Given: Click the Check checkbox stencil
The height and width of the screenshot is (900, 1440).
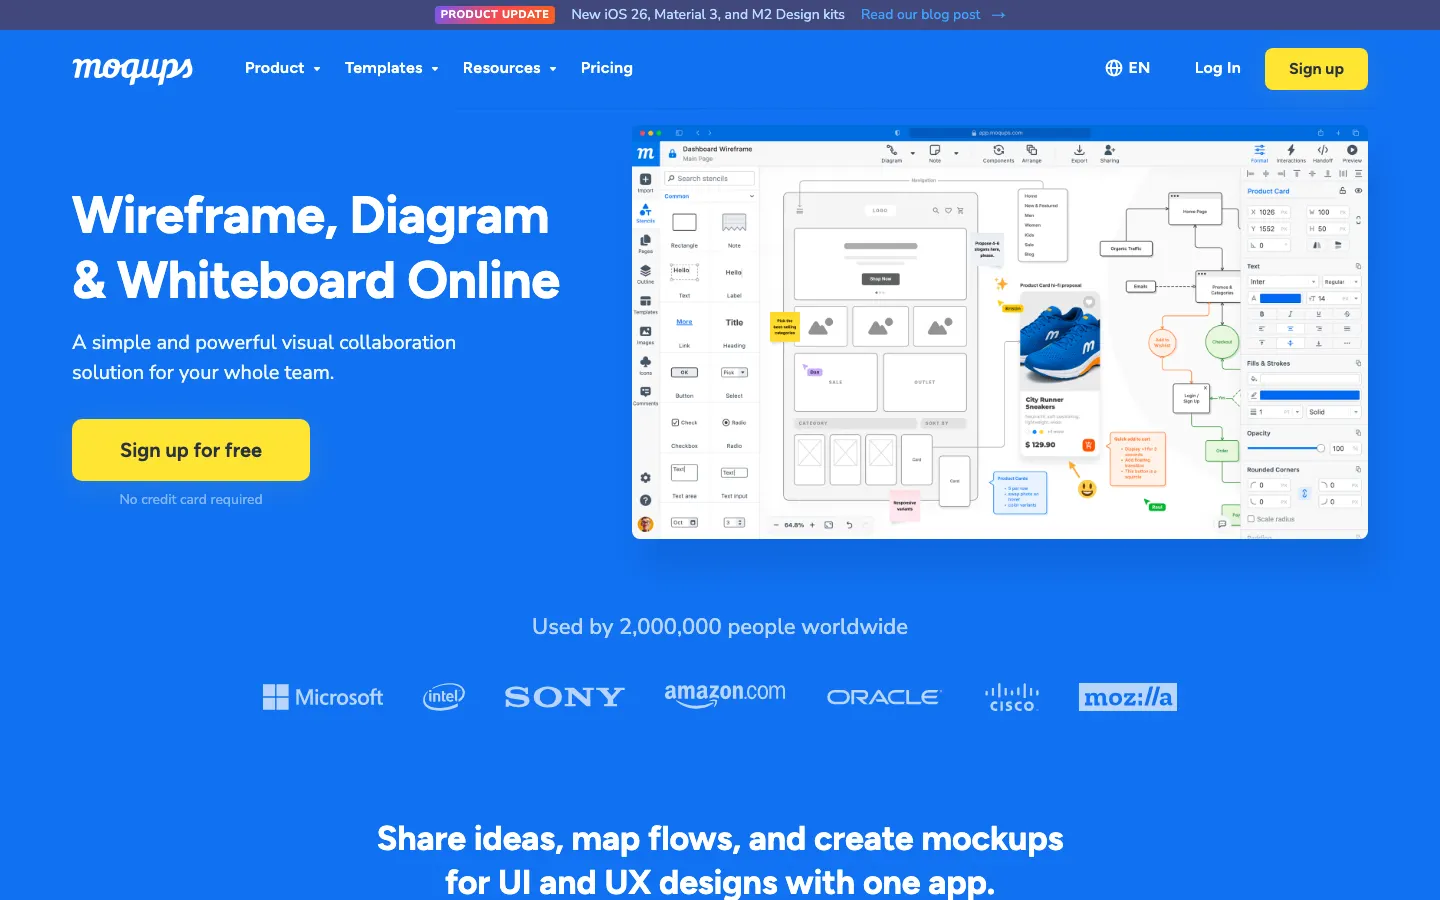Looking at the screenshot, I should [676, 423].
